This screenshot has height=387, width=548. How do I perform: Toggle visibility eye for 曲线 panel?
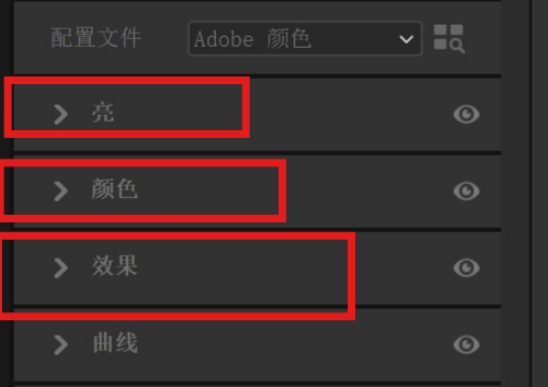(466, 345)
